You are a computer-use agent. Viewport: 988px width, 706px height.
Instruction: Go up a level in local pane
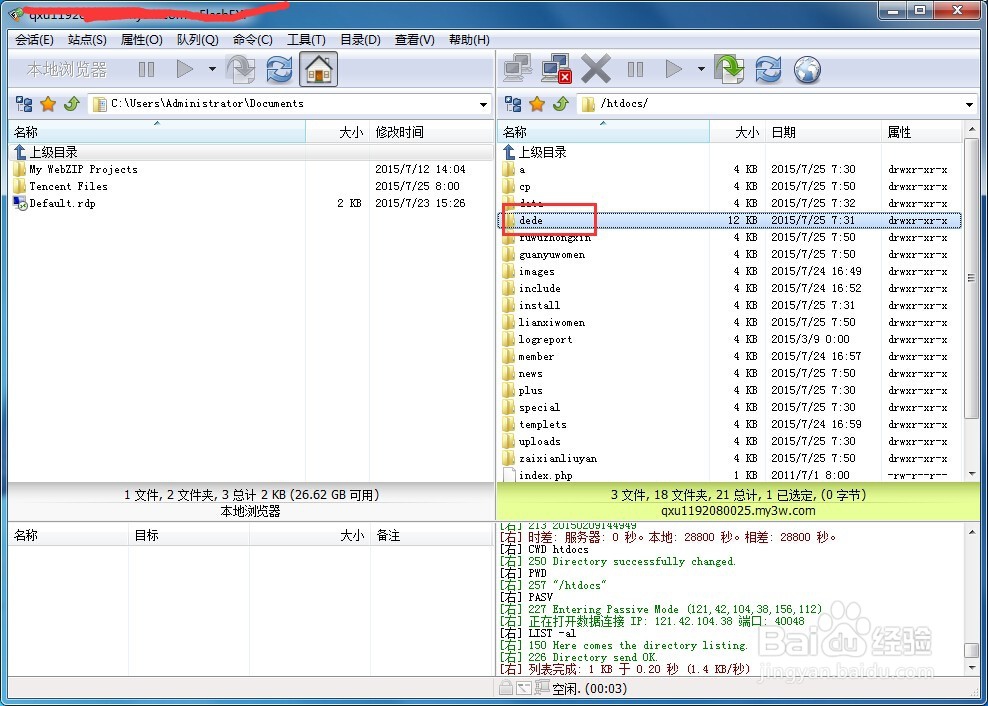coord(71,104)
